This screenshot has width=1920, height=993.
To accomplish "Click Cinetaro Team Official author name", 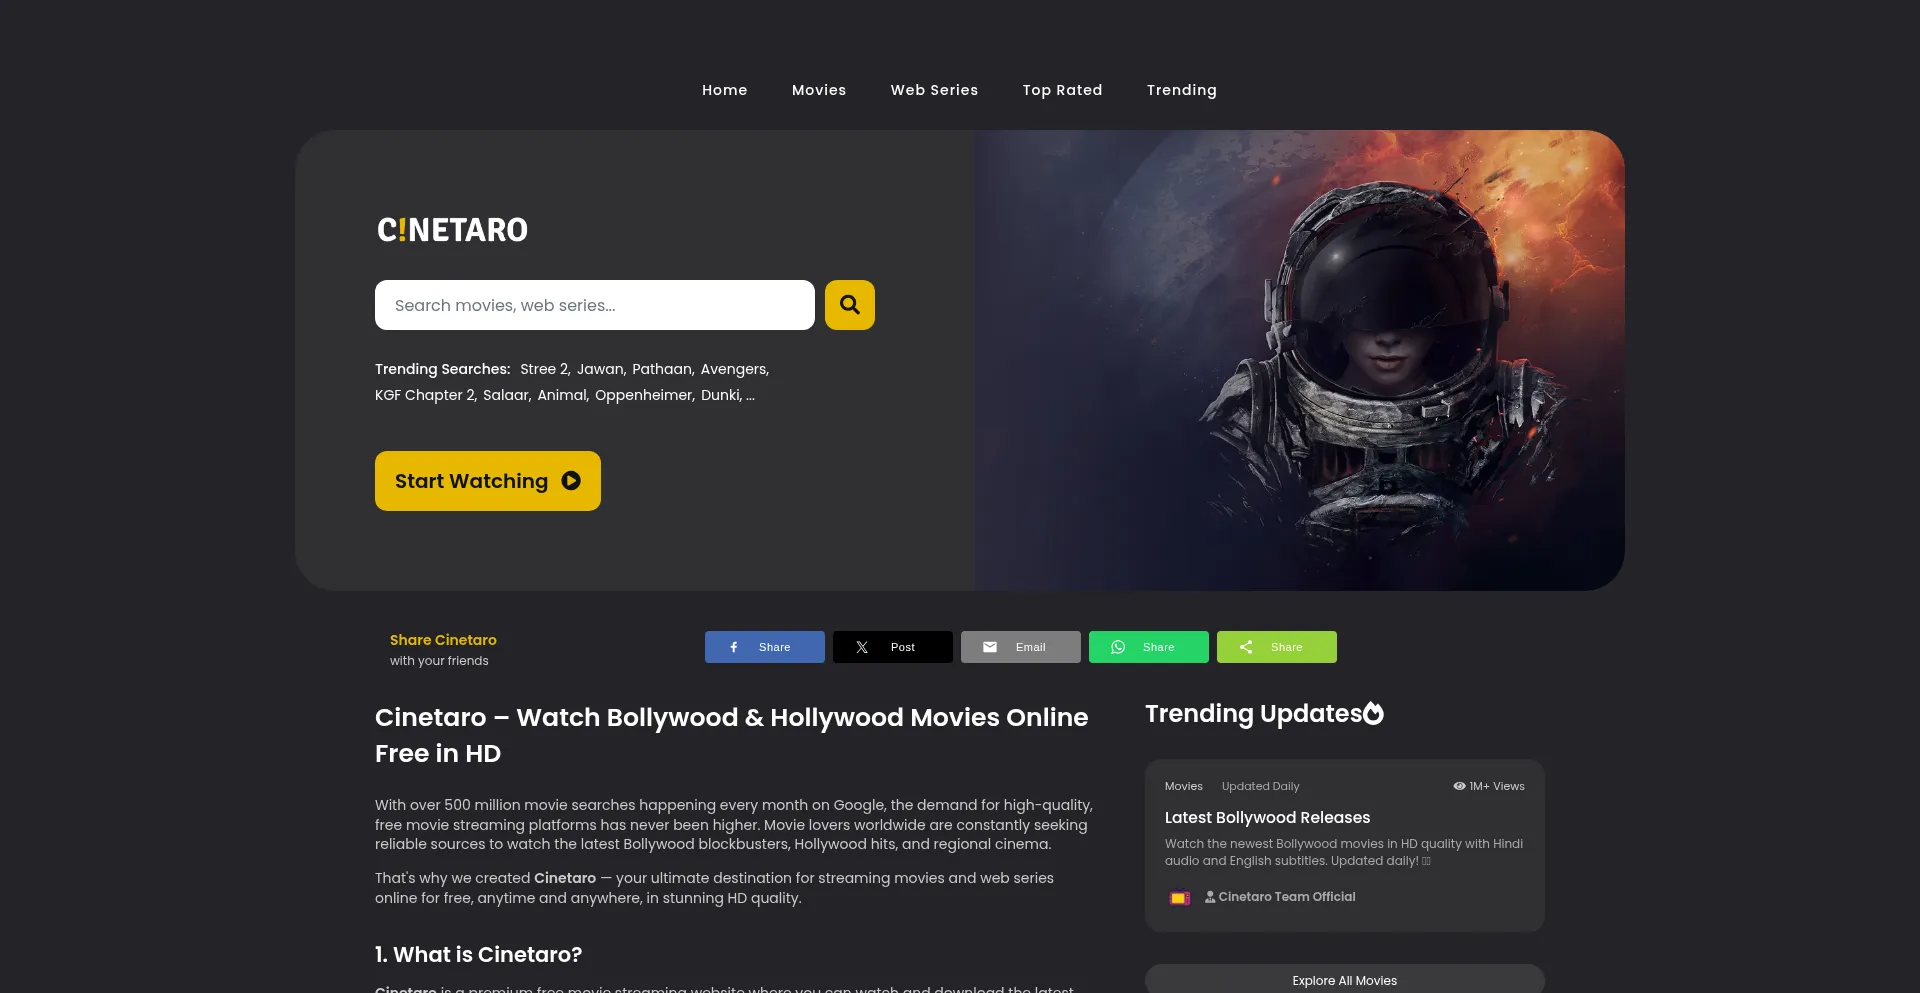I will 1287,897.
